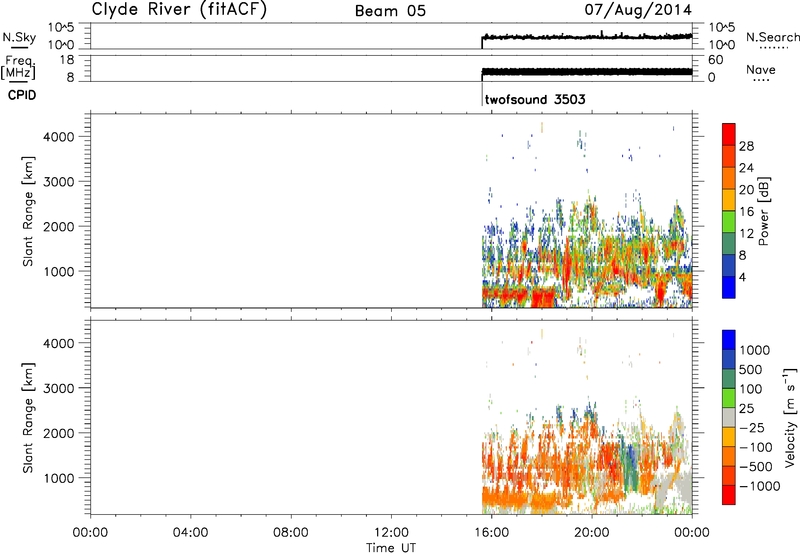This screenshot has width=800, height=554.
Task: Click the '500' velocity color bar value
Action: point(751,370)
